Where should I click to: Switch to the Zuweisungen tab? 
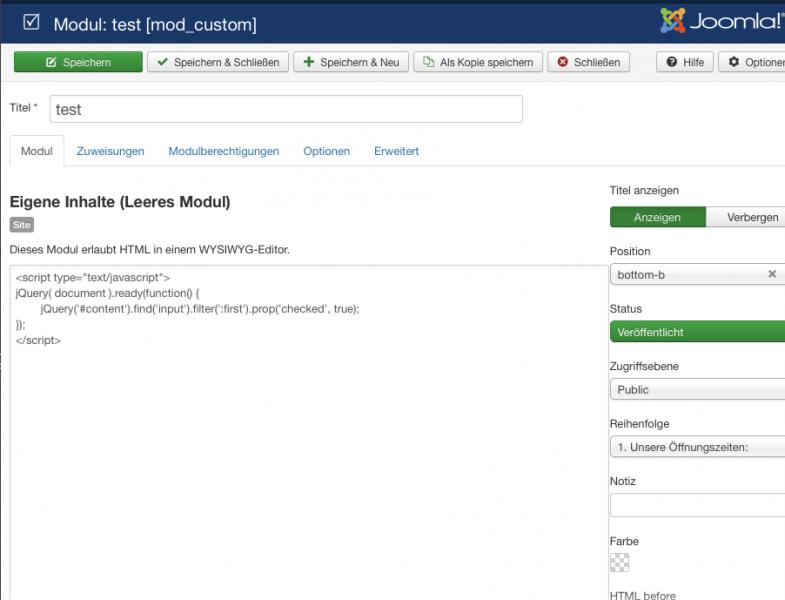pos(110,151)
